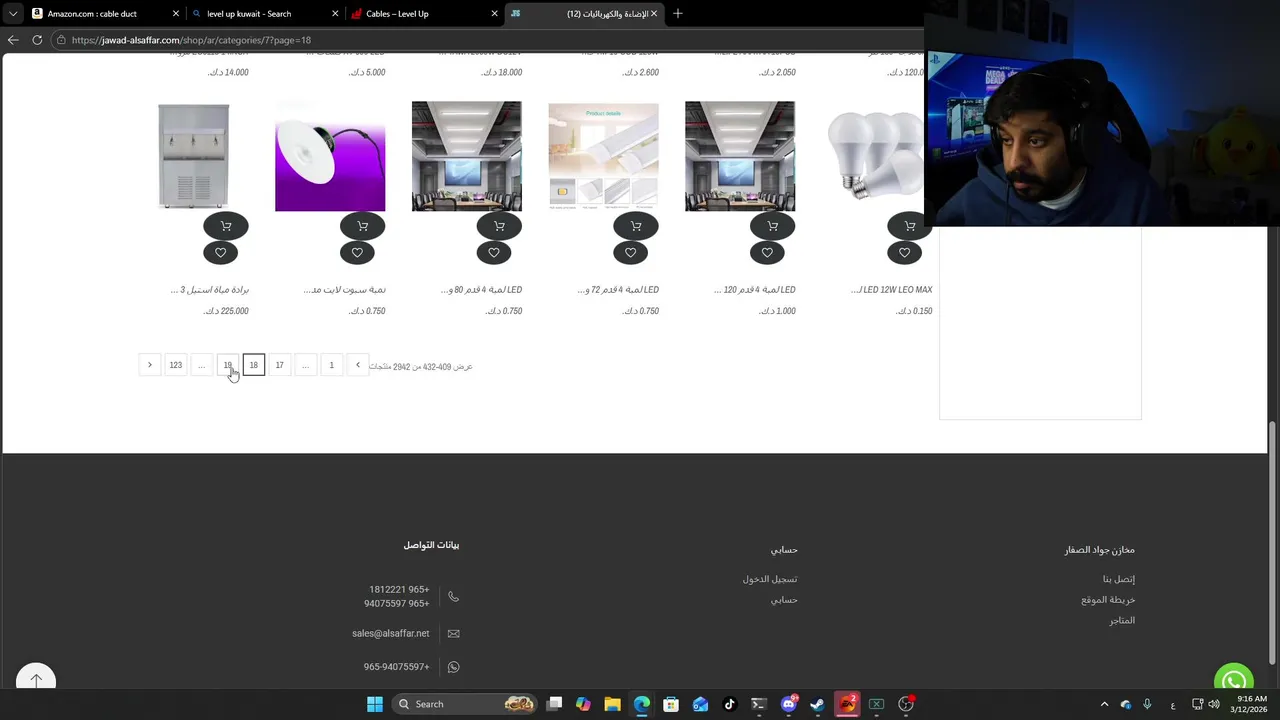Select current pagination page 18
This screenshot has width=1280, height=720.
[x=254, y=365]
